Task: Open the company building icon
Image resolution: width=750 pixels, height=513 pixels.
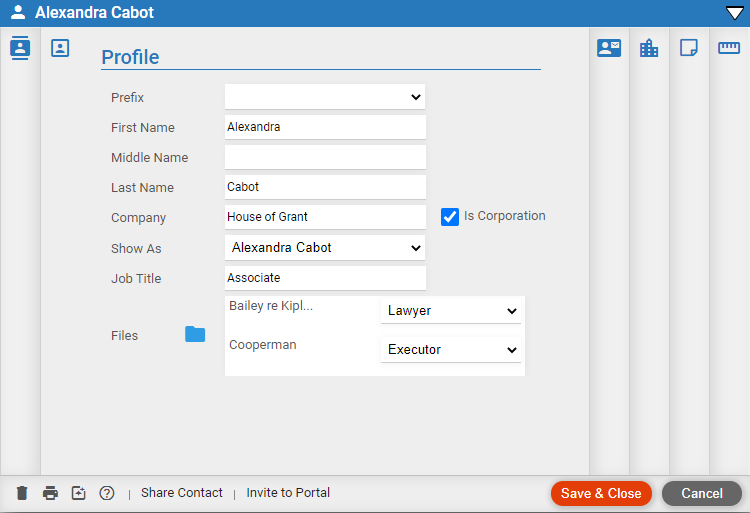Action: tap(649, 48)
